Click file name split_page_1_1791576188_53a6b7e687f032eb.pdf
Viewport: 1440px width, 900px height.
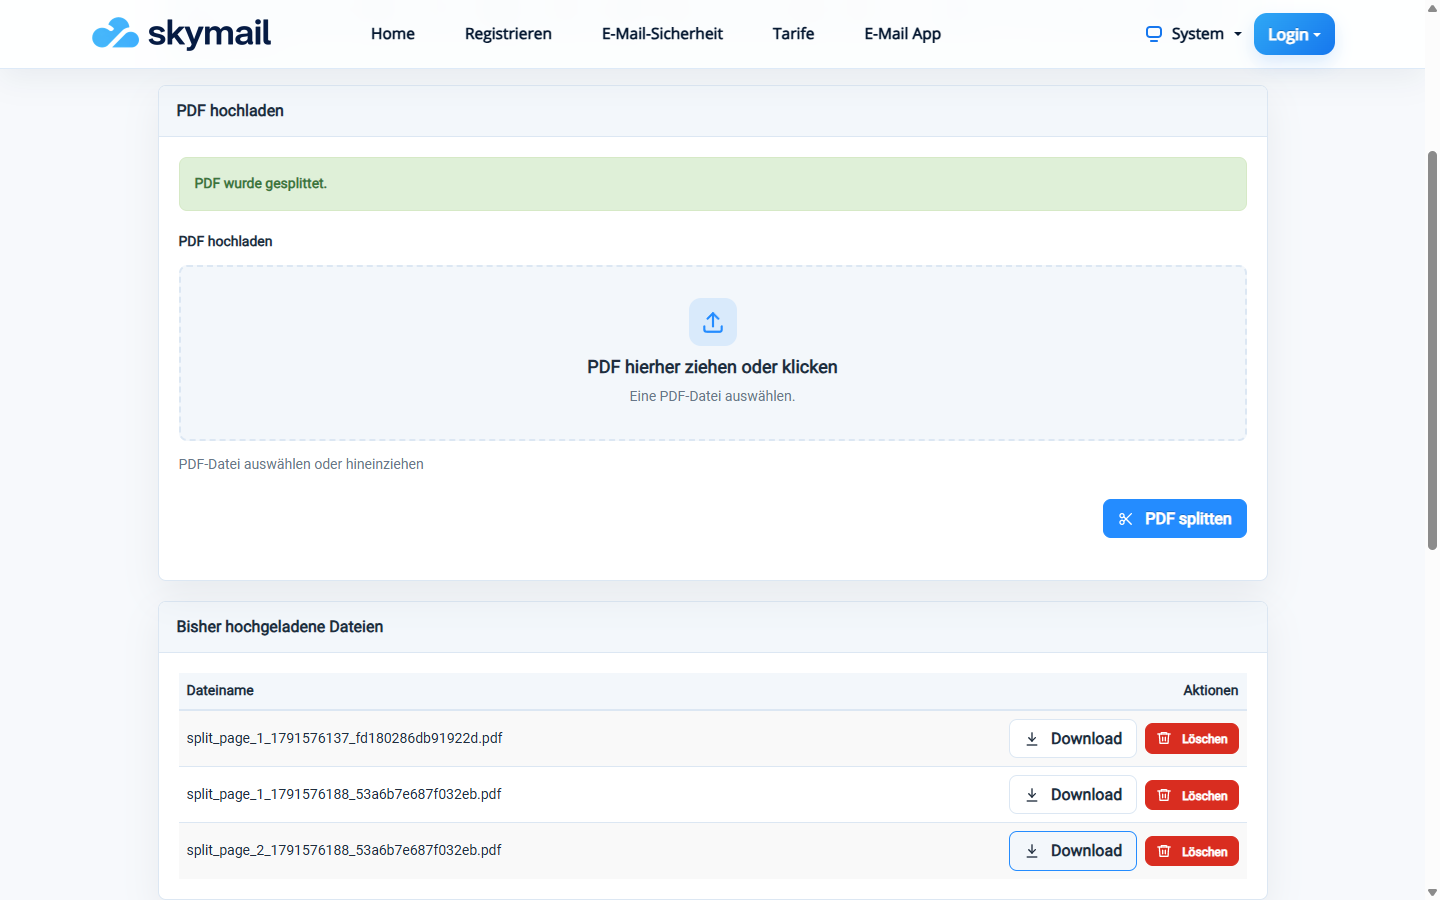[x=344, y=794]
